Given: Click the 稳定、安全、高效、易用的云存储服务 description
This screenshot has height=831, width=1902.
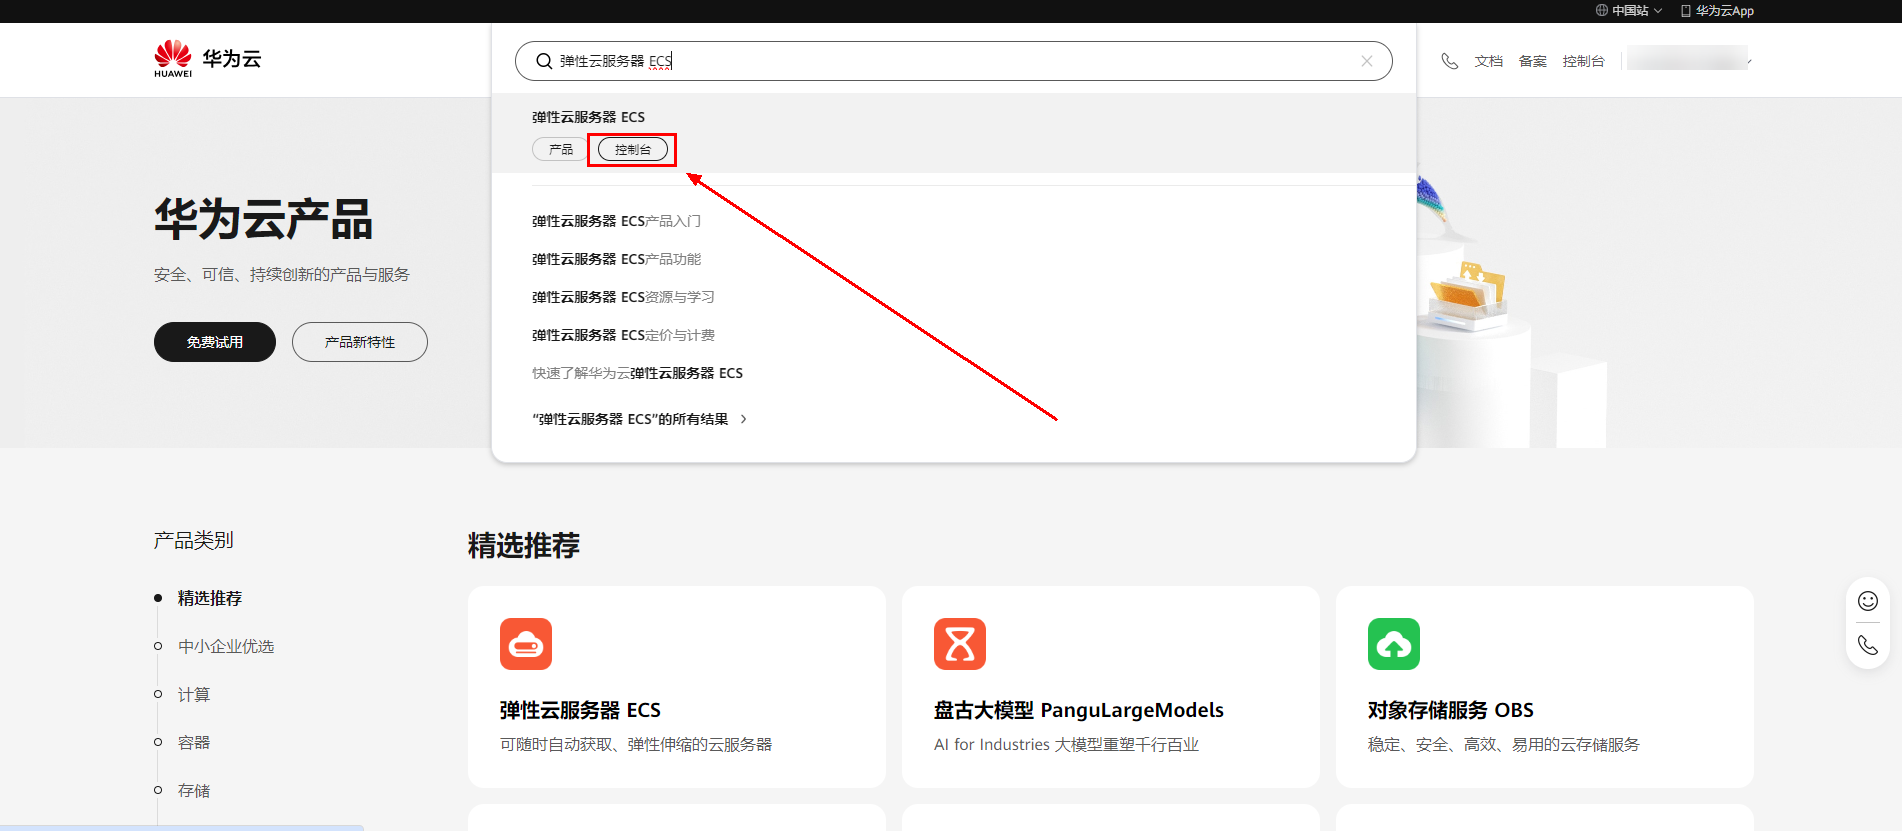Looking at the screenshot, I should pos(1504,744).
